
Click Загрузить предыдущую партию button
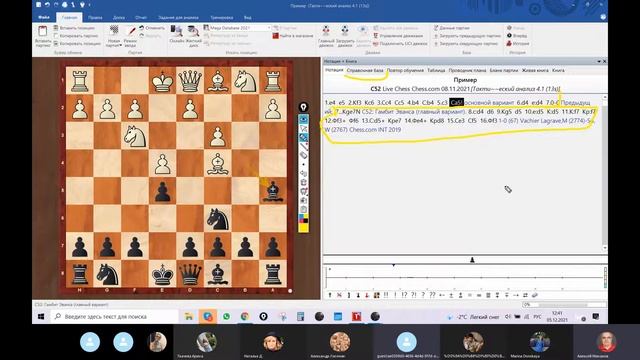[x=467, y=36]
